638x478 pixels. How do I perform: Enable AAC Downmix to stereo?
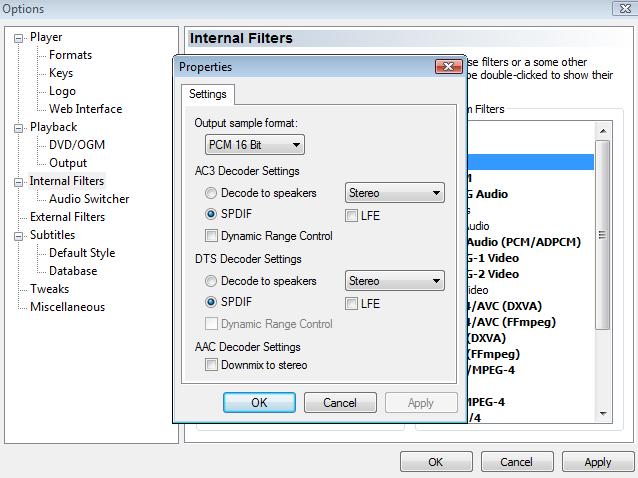(211, 365)
